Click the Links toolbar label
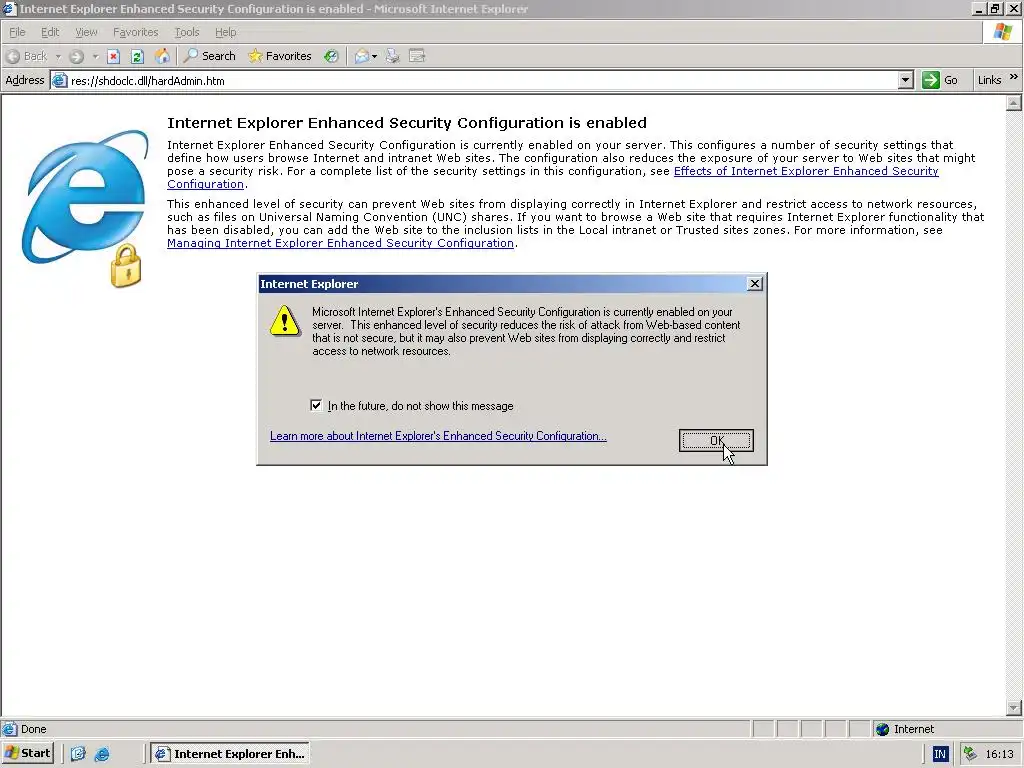This screenshot has width=1024, height=768. [x=989, y=80]
